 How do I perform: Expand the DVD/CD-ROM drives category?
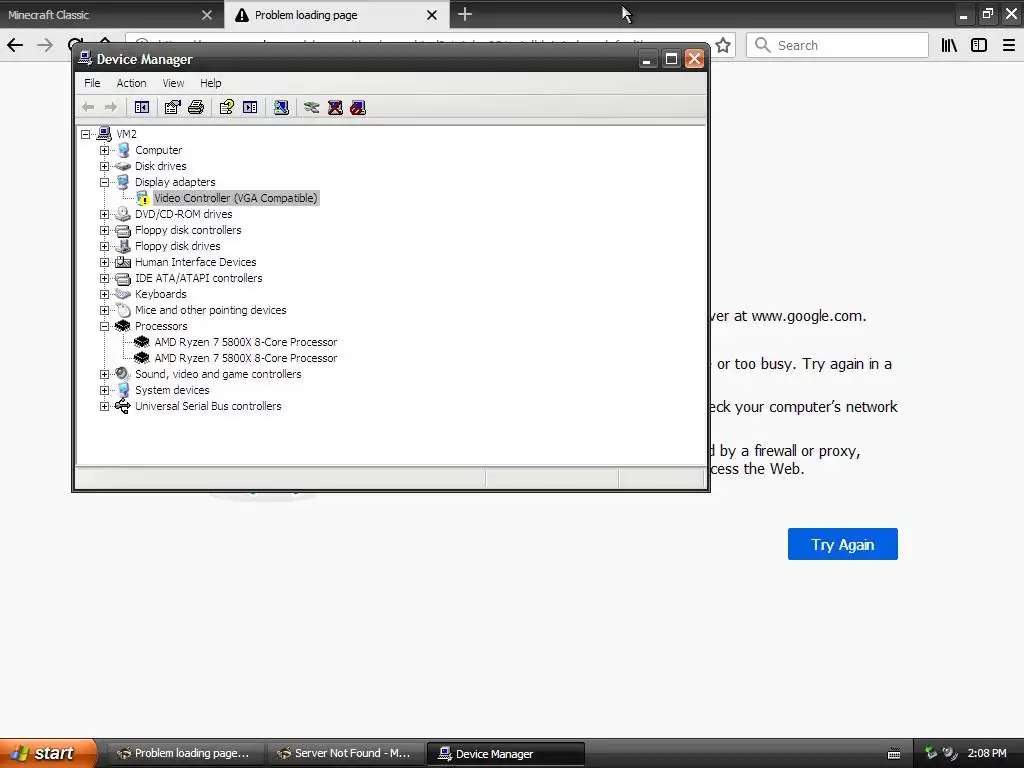coord(104,214)
